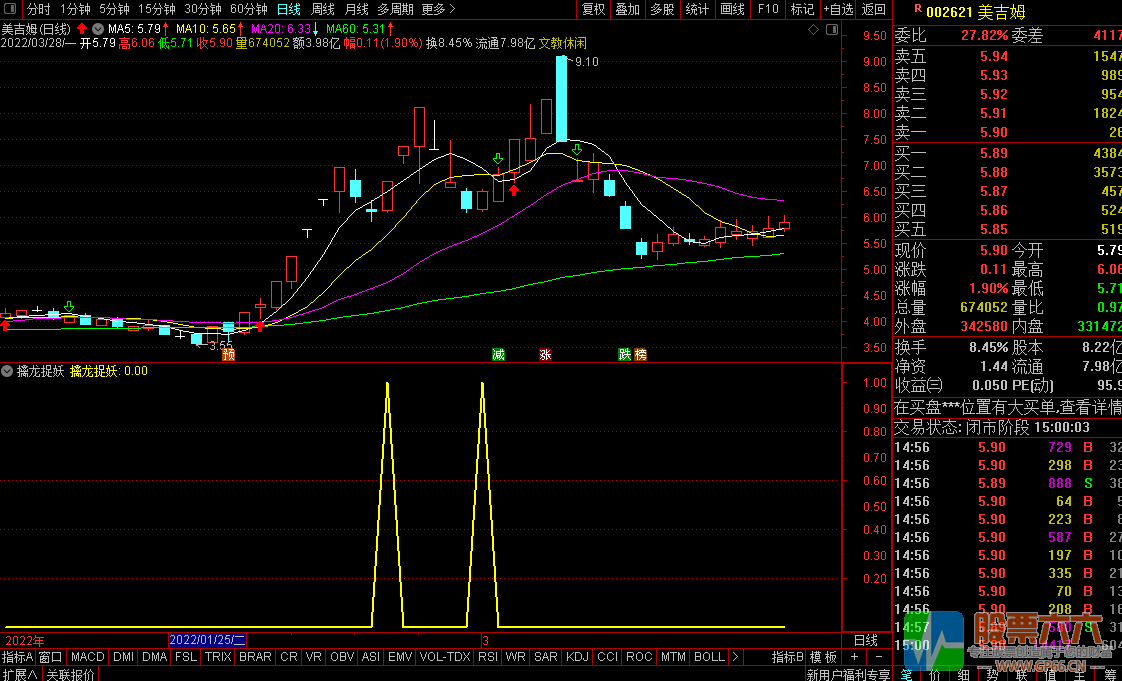
Task: Click the plus zoom-in button
Action: click(x=854, y=657)
